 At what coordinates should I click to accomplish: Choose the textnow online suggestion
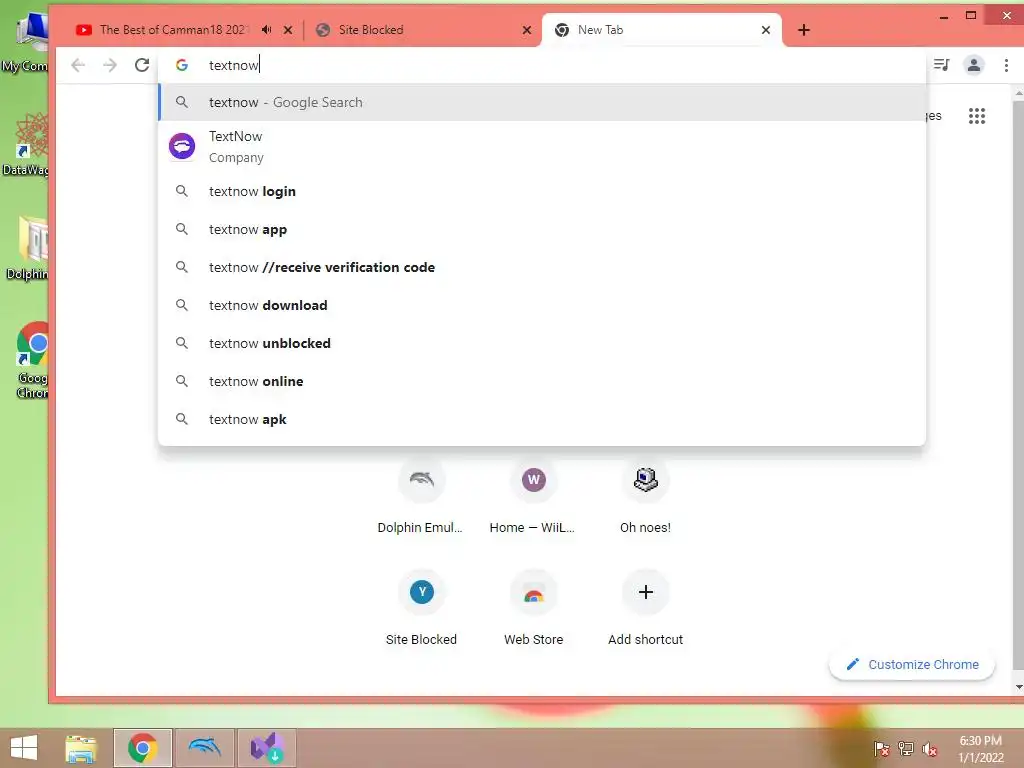(542, 381)
